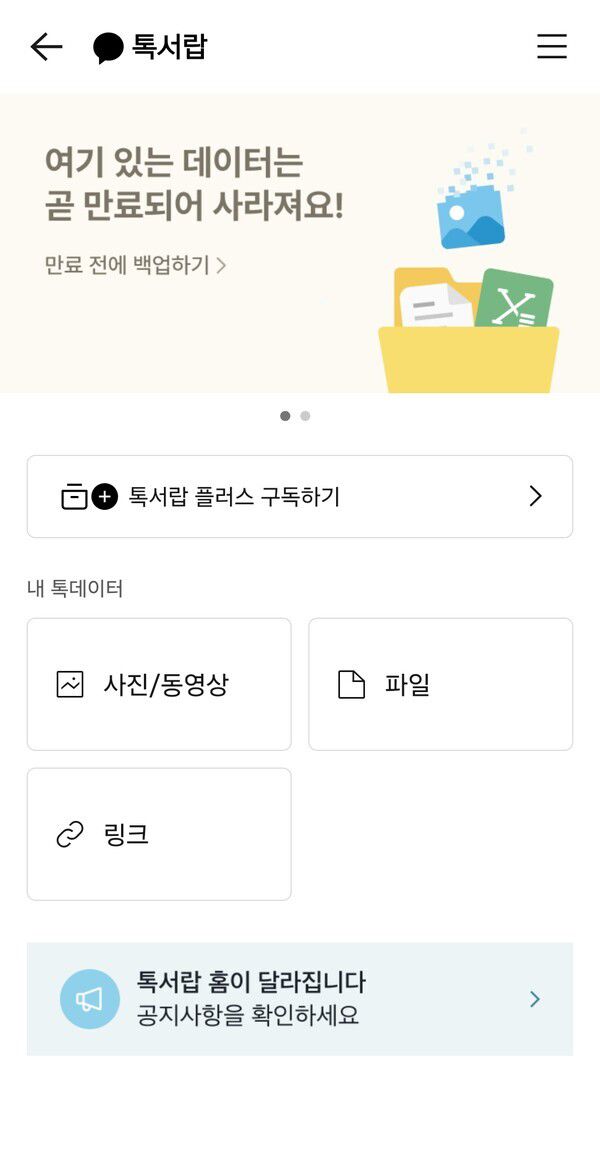
Task: Open 톡서랍 홈이 달라집니다 notice
Action: (x=251, y=998)
